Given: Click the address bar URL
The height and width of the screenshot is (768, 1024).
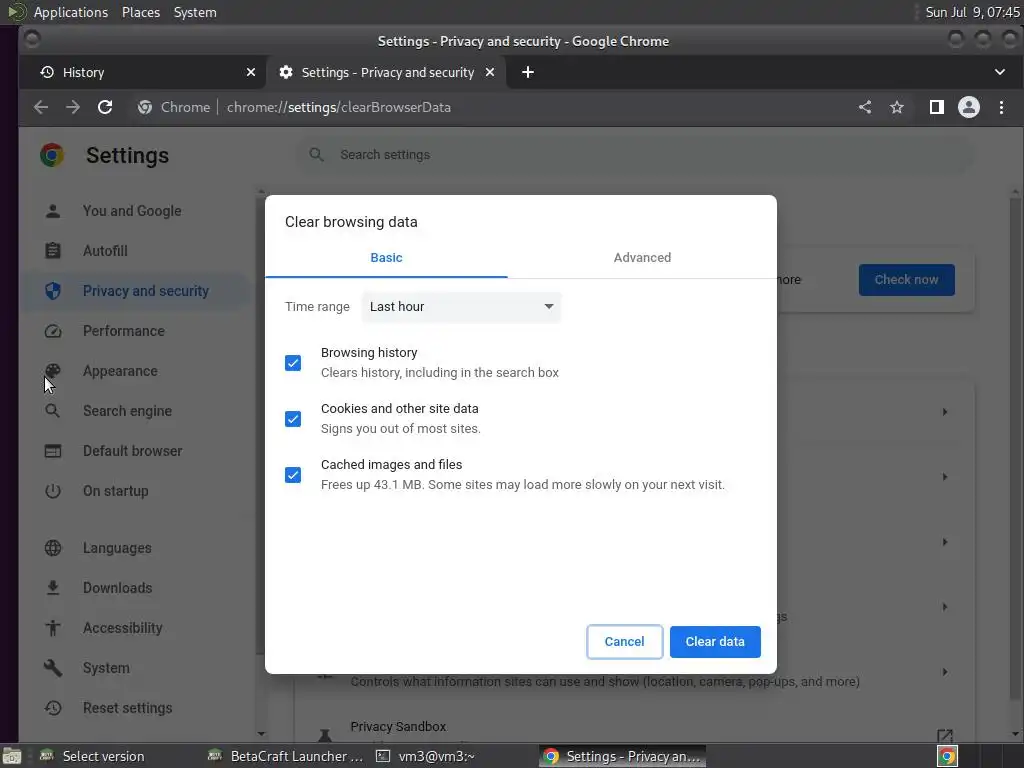Looking at the screenshot, I should (x=338, y=107).
